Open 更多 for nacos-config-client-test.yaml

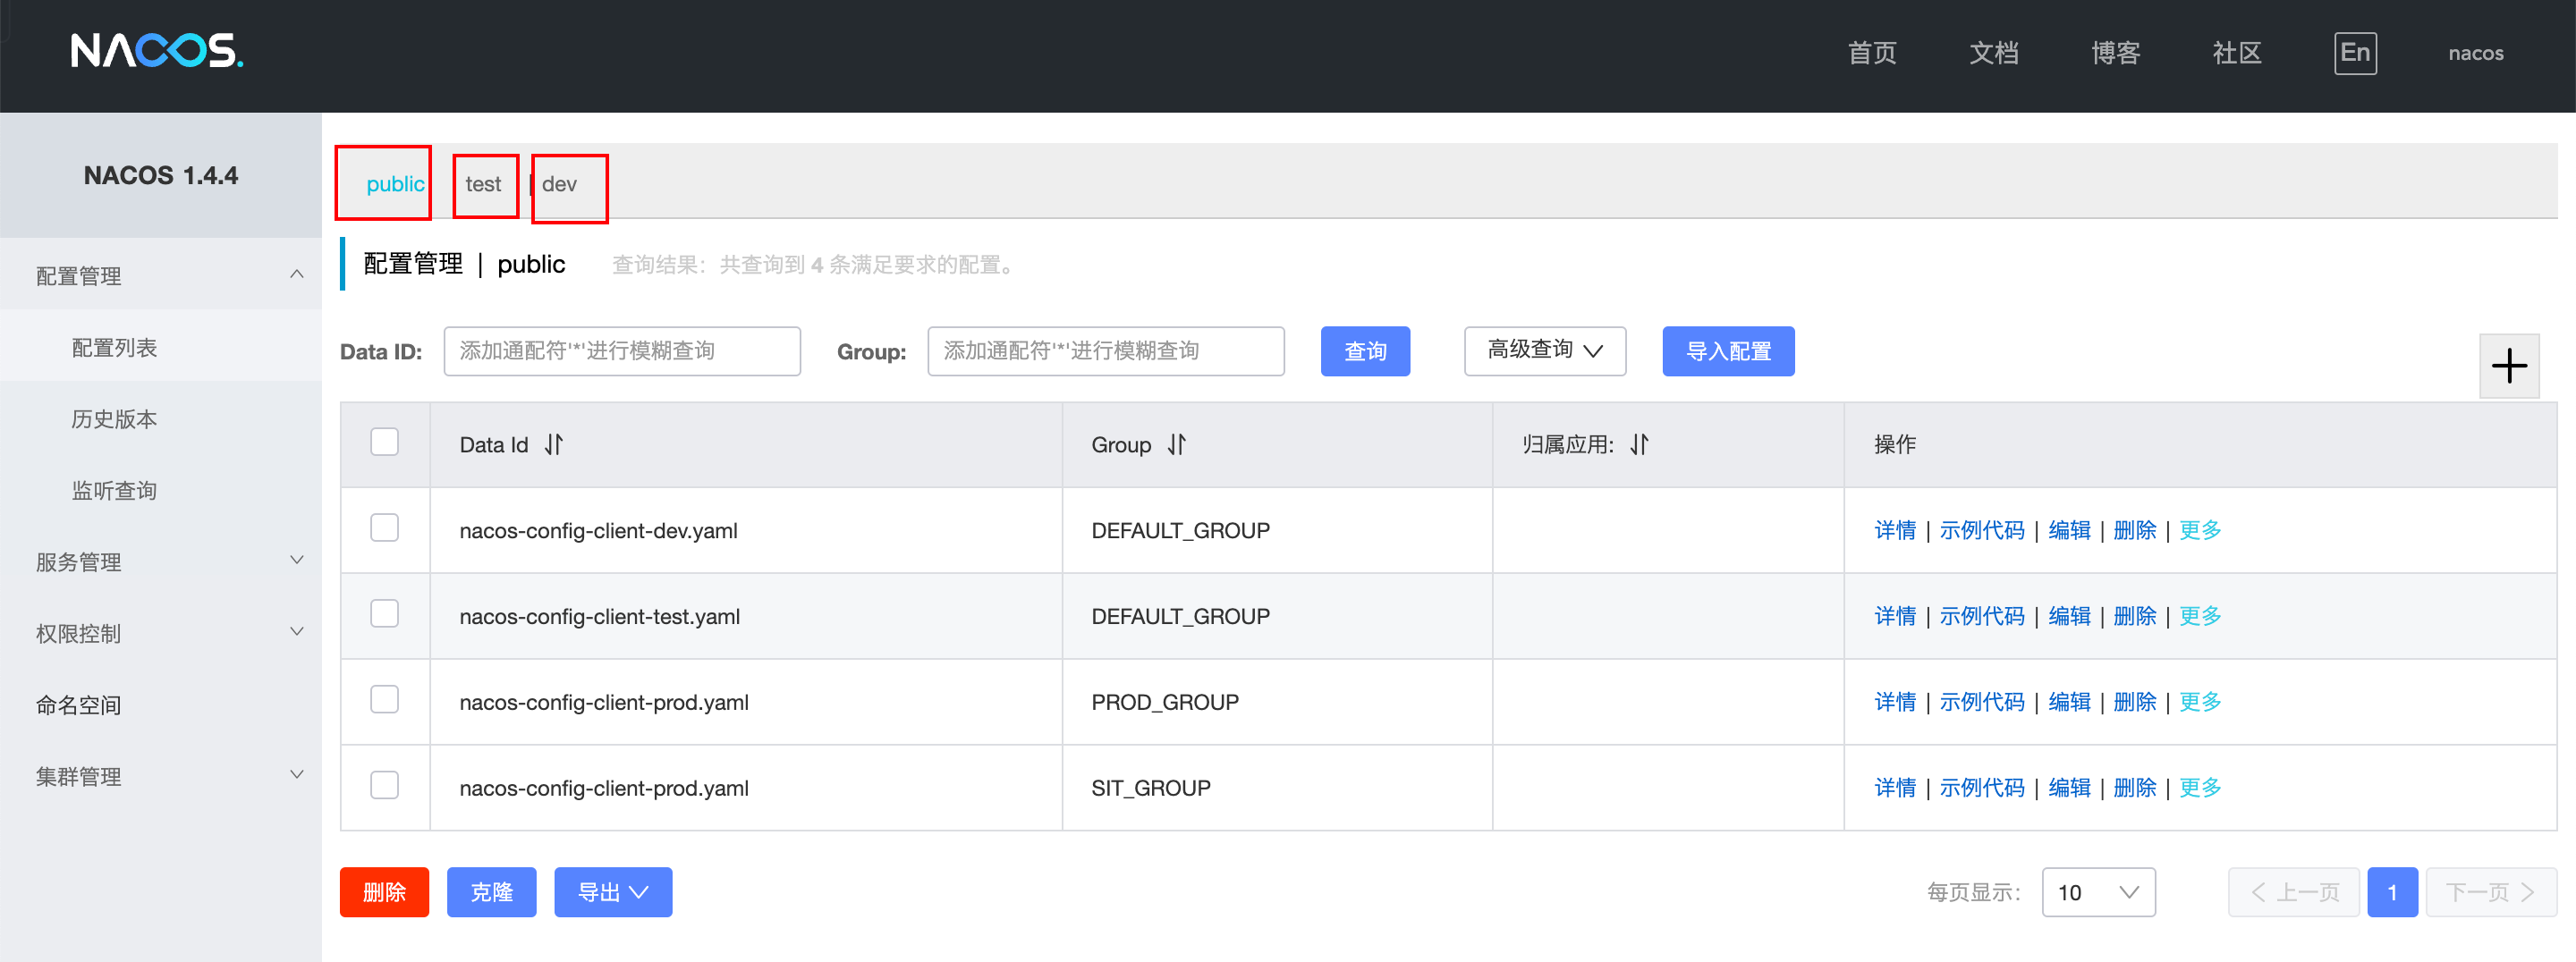click(2200, 616)
